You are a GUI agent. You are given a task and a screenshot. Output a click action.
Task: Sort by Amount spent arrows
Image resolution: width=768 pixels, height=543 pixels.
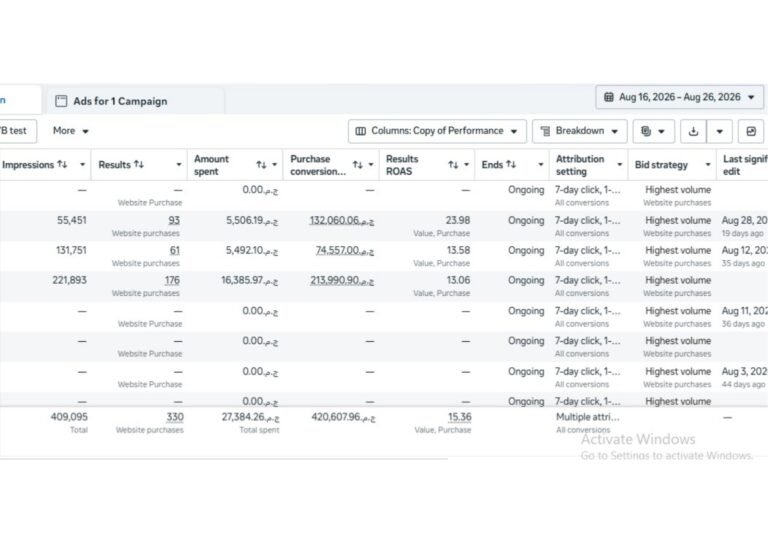tap(261, 165)
